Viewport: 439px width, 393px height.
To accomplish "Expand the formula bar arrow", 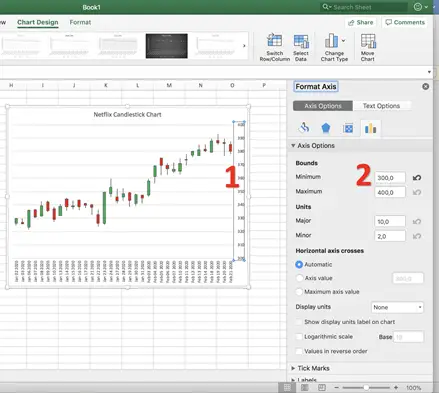I will 429,72.
